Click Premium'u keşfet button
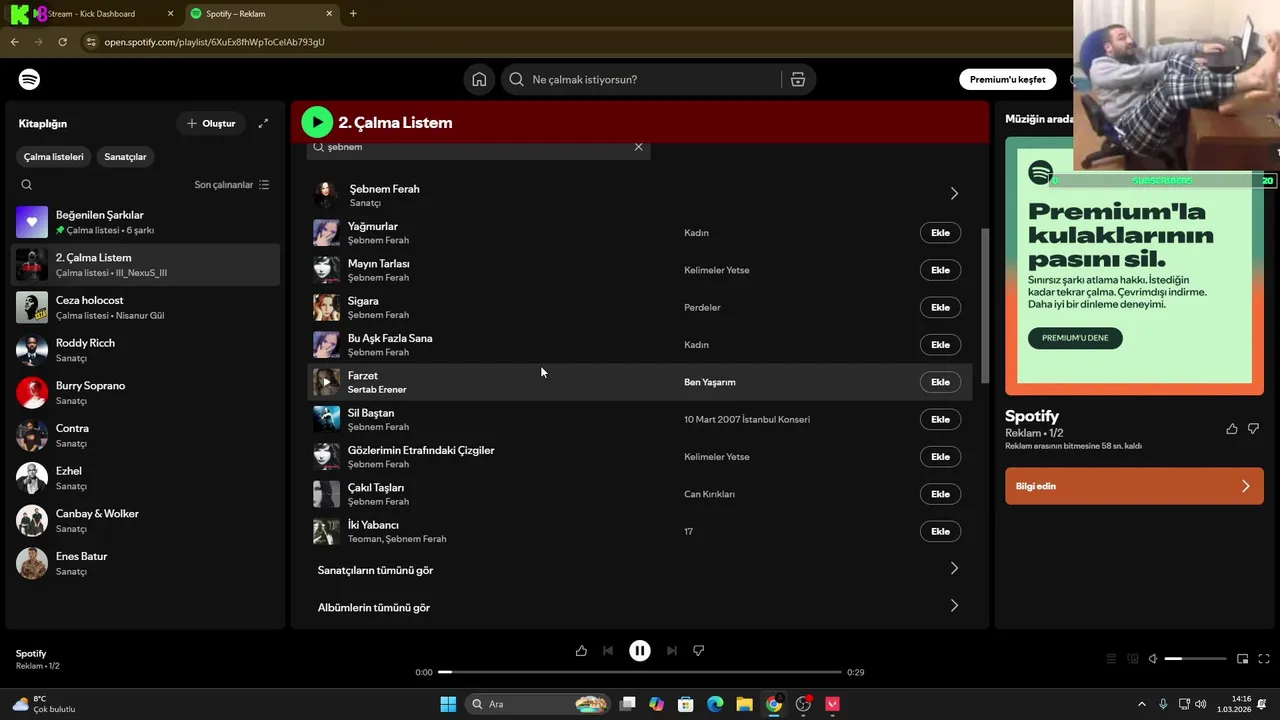 tap(1007, 80)
